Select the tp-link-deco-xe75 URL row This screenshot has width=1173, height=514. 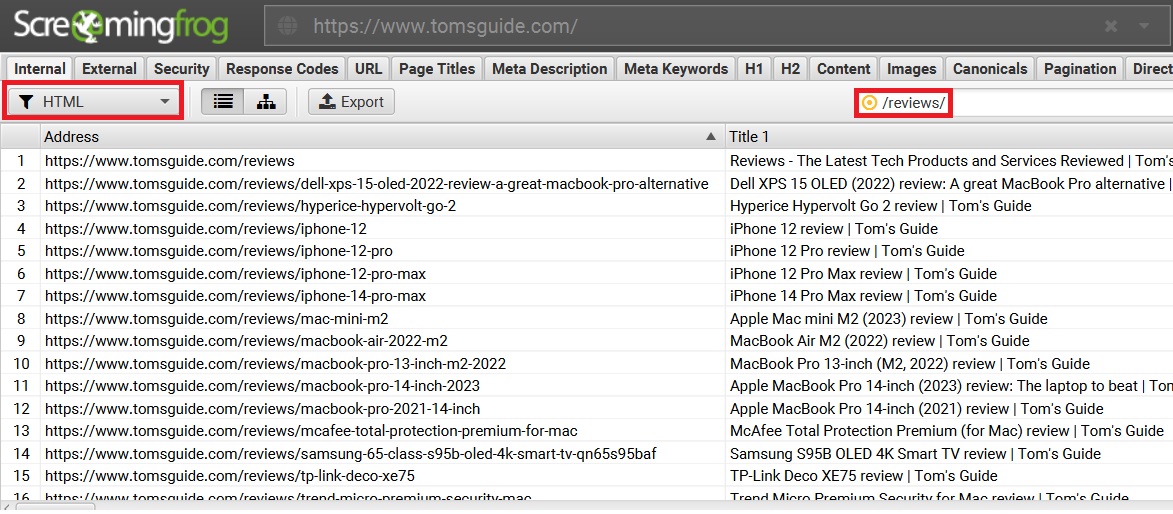[229, 476]
